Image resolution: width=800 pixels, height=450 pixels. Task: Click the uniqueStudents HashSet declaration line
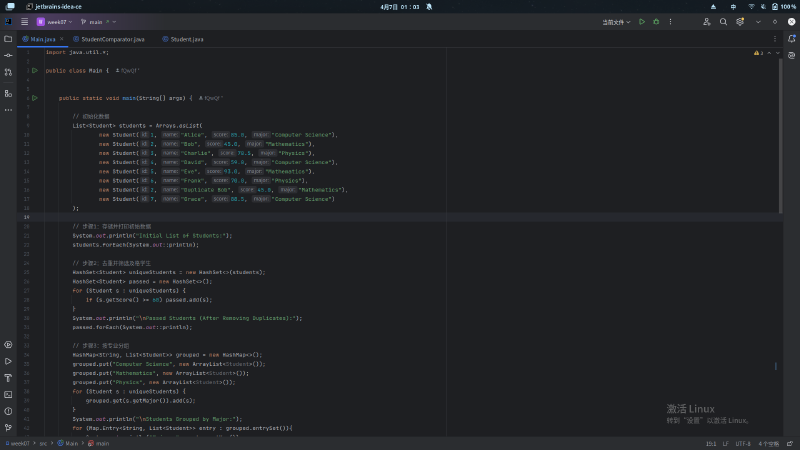coord(169,272)
